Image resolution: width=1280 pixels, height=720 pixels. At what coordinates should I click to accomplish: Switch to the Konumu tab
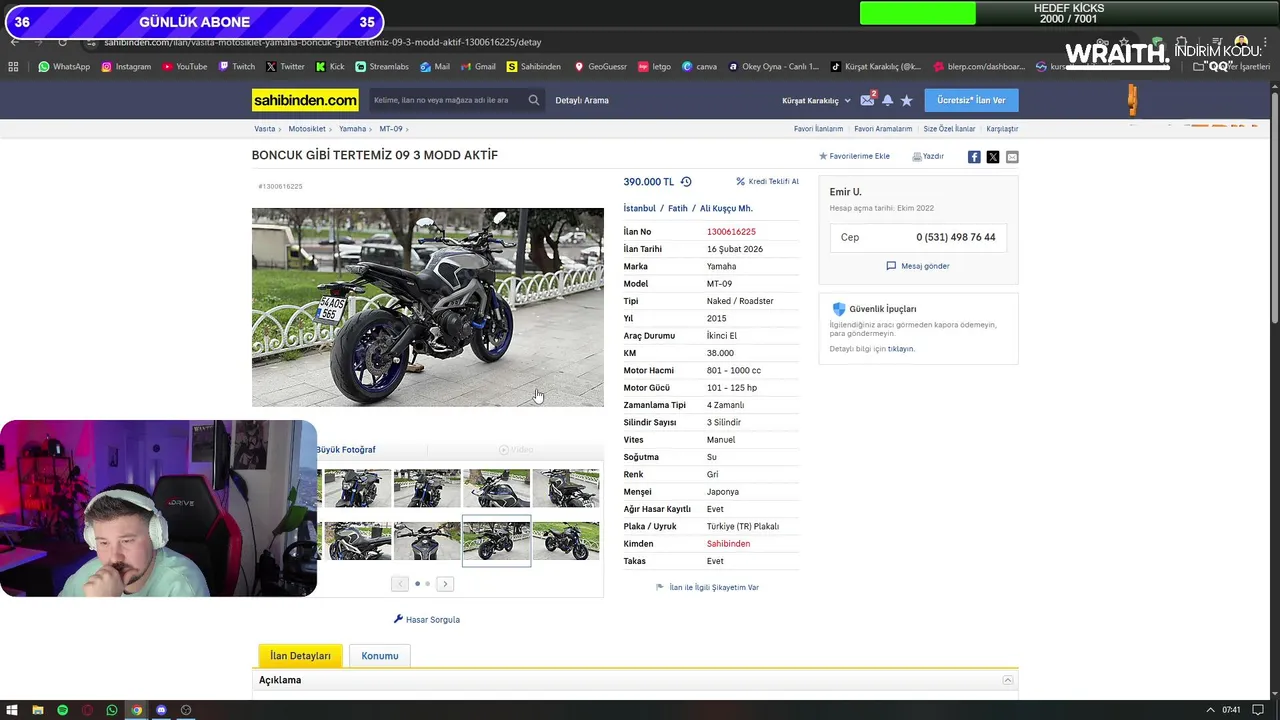coord(380,656)
